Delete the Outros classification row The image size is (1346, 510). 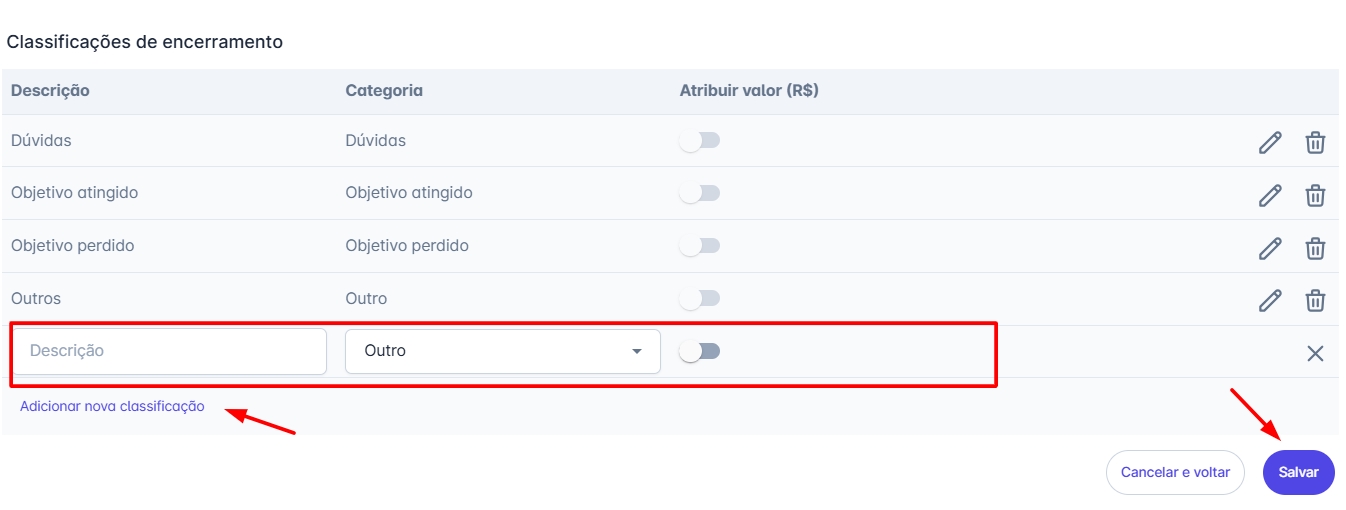click(x=1316, y=300)
